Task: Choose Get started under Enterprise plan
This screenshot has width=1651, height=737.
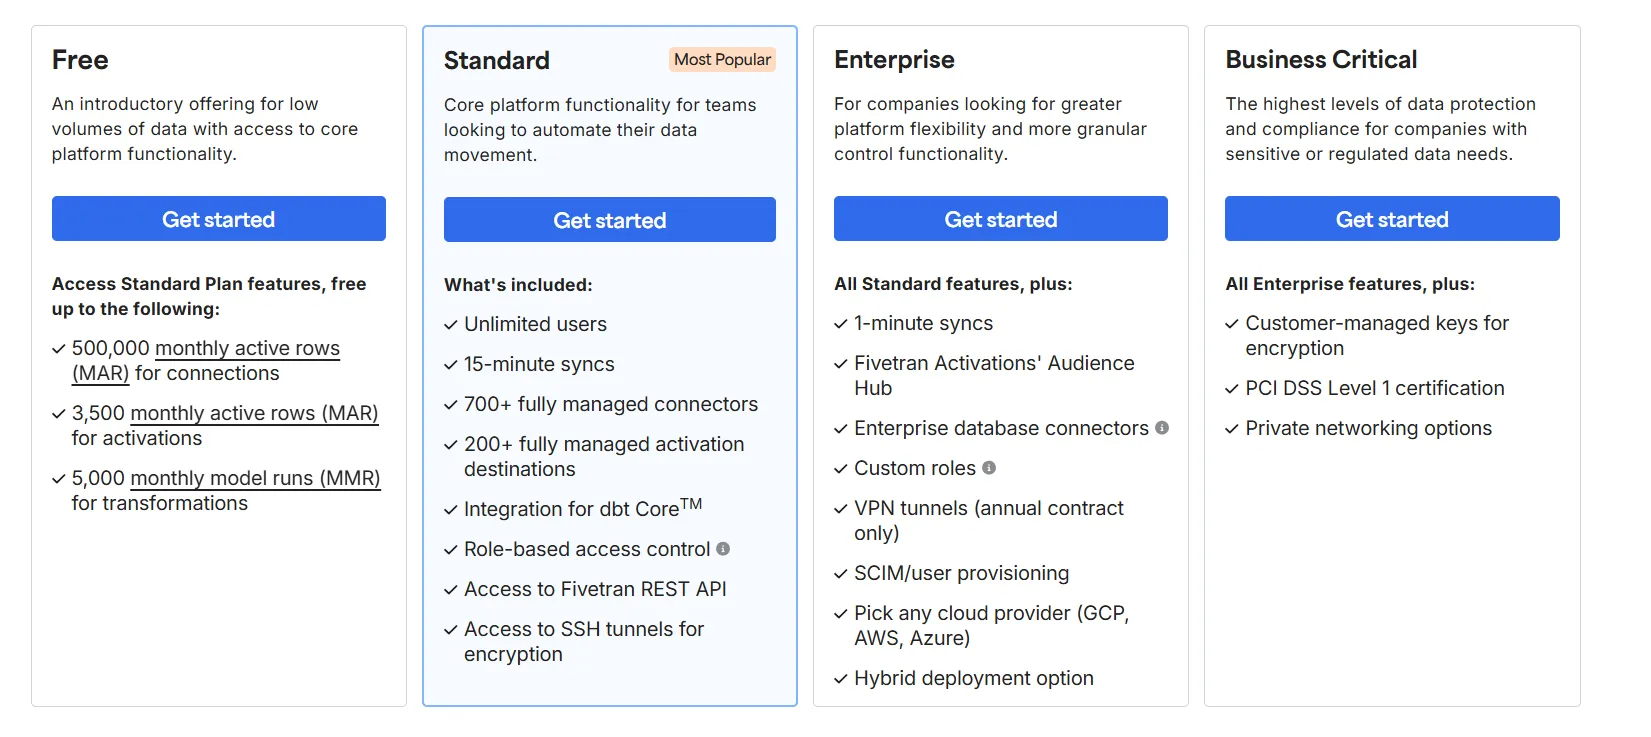Action: [x=1000, y=219]
